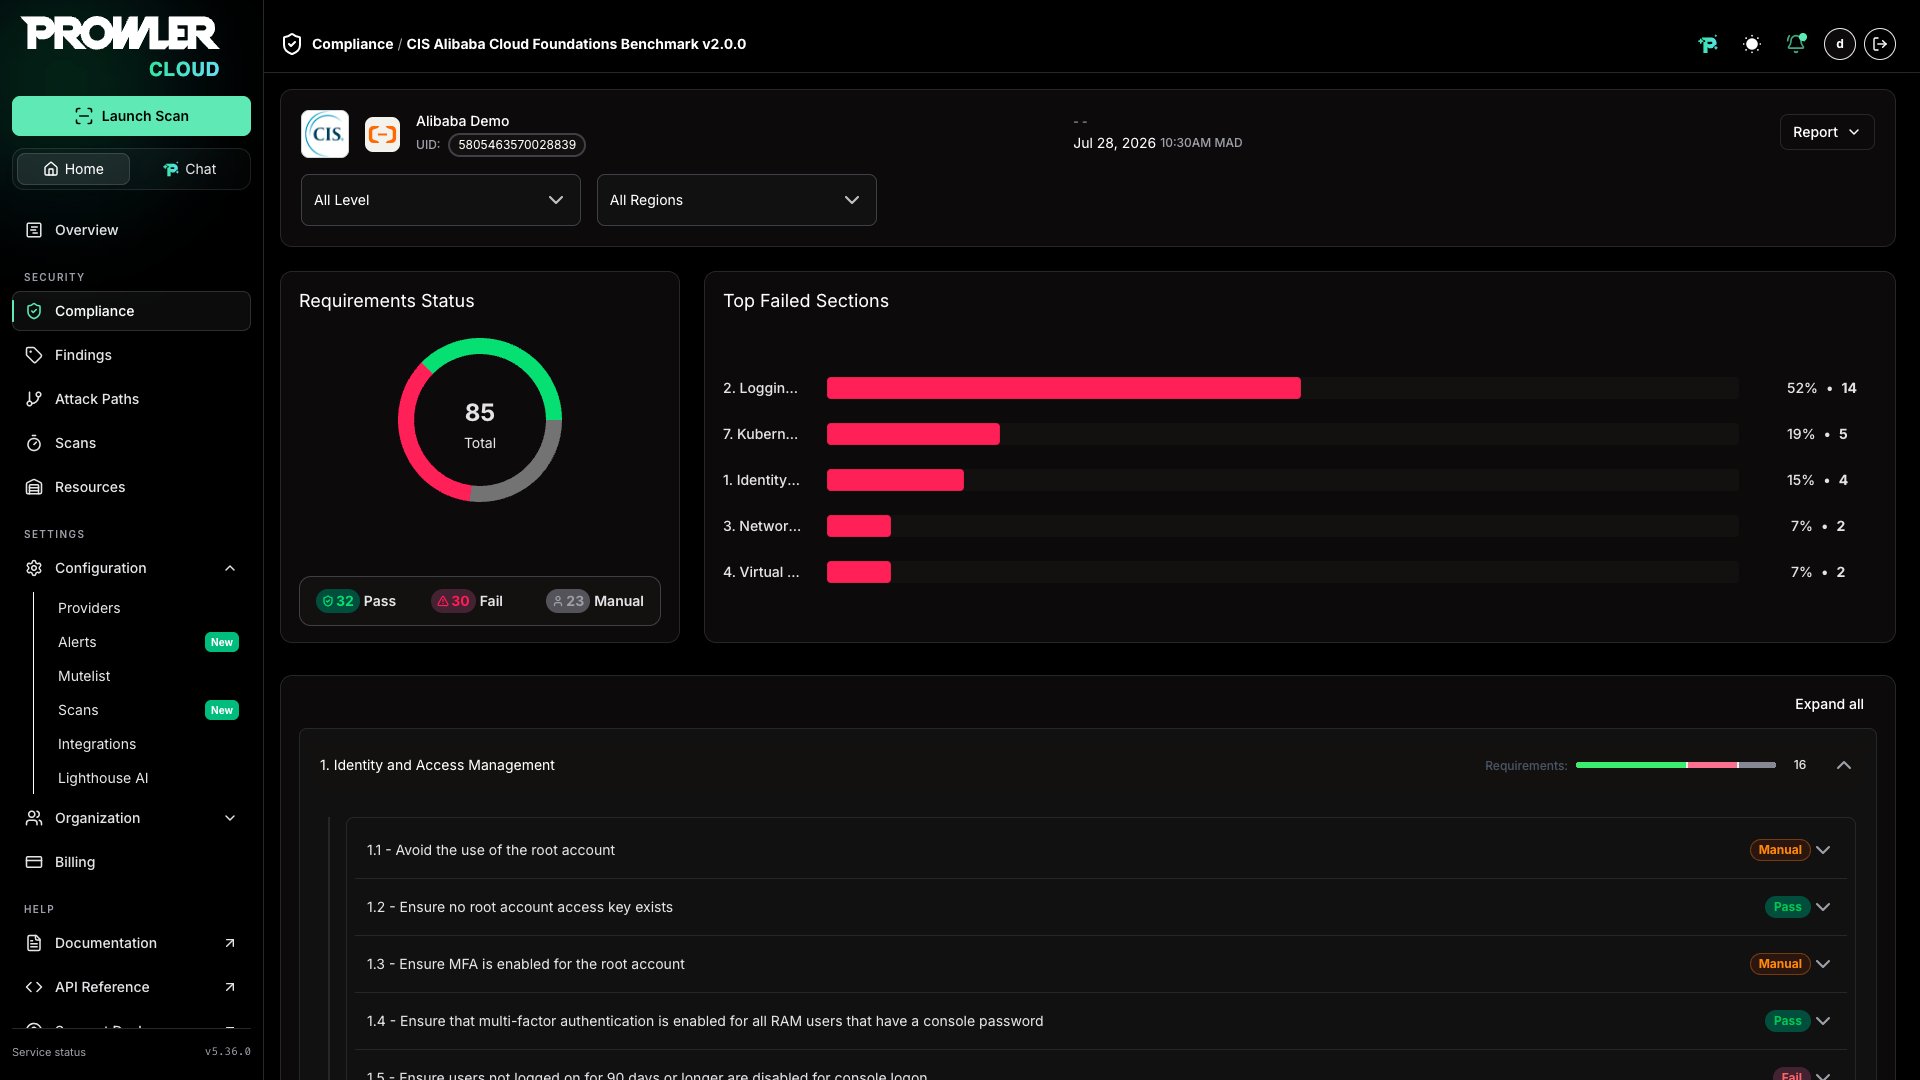Click 'Alibaba Demo' provider name
This screenshot has height=1080, width=1920.
[x=462, y=121]
